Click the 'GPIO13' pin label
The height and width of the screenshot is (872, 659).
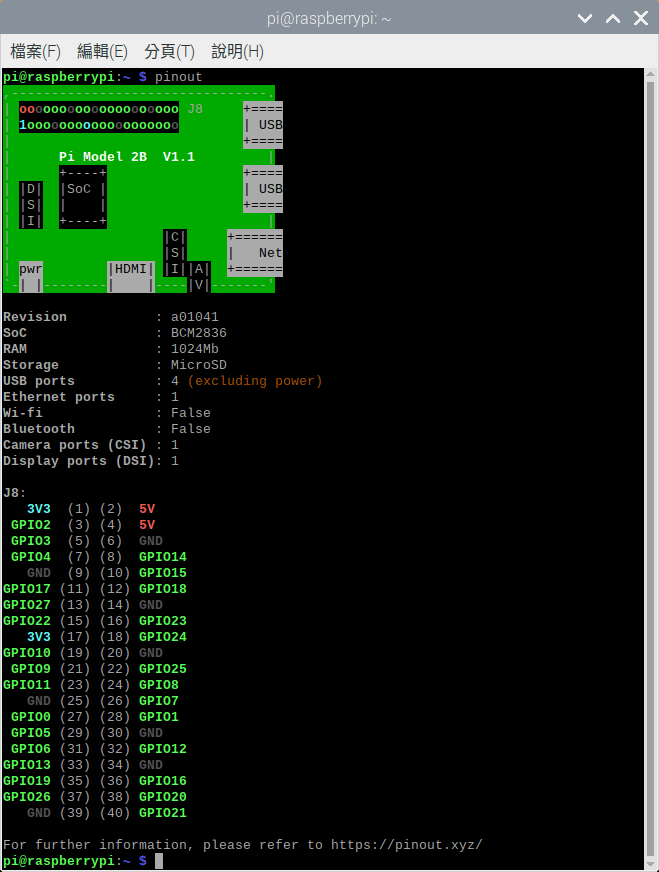pyautogui.click(x=27, y=765)
